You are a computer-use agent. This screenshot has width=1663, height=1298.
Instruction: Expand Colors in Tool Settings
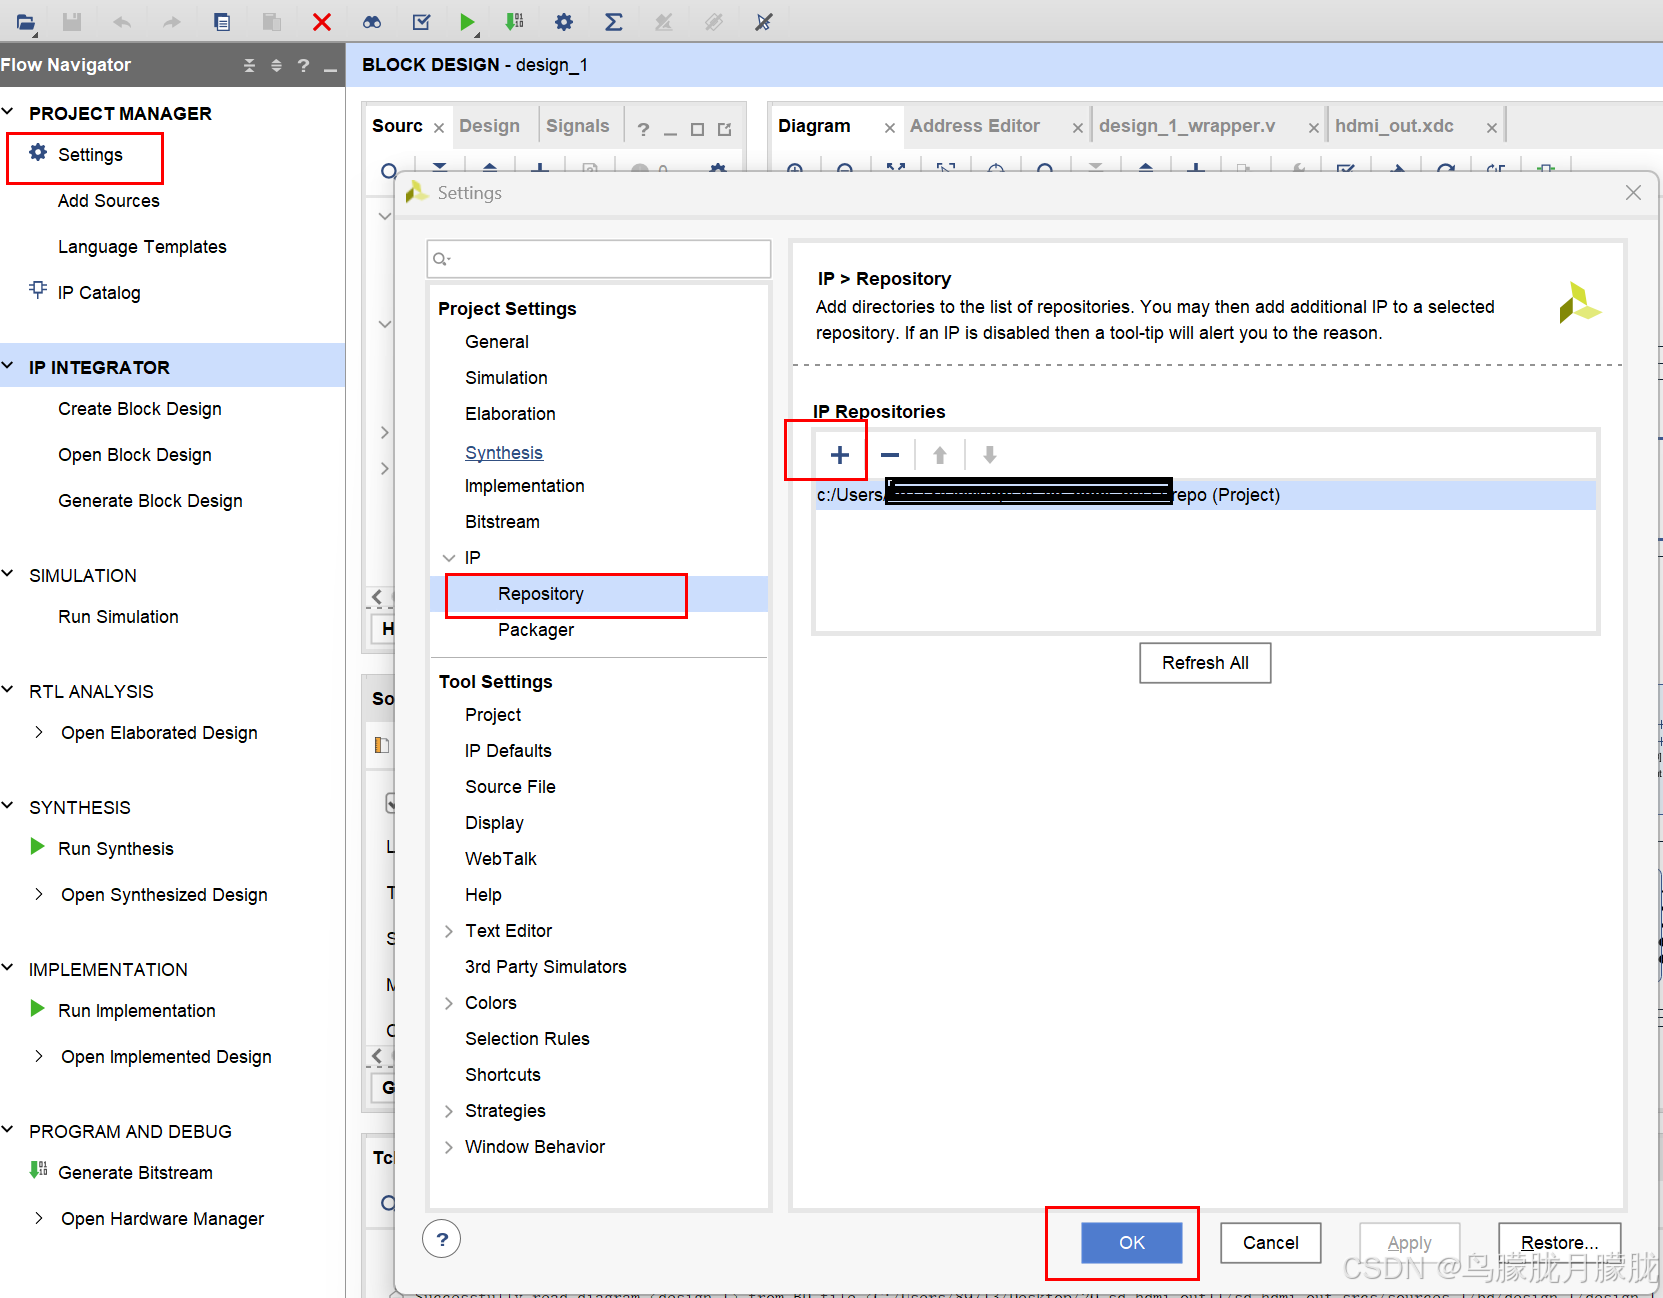449,1003
